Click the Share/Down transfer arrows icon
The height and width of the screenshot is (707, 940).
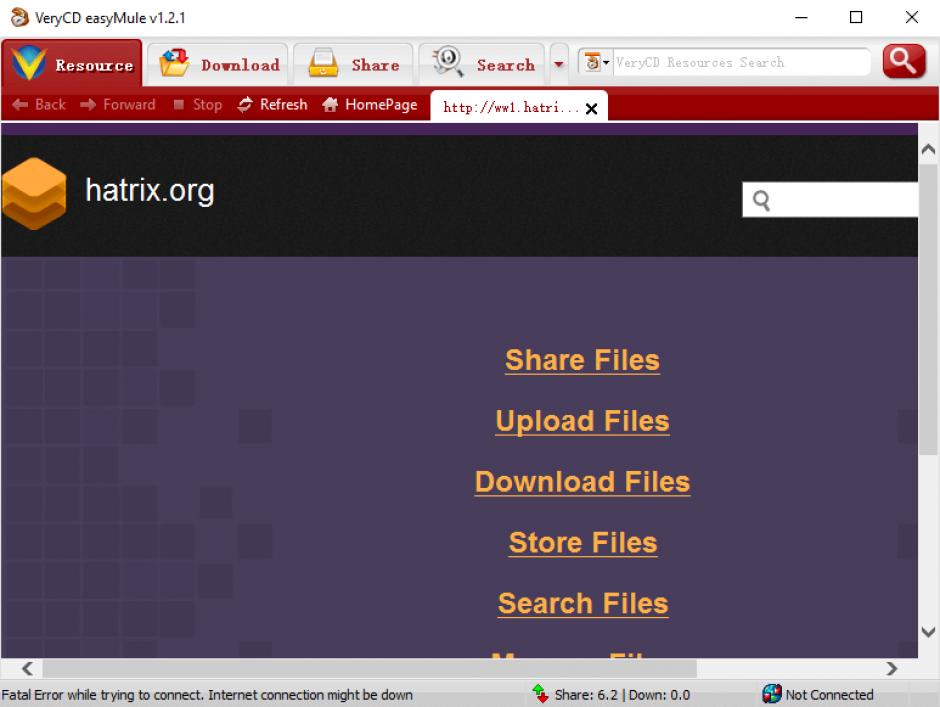click(540, 694)
